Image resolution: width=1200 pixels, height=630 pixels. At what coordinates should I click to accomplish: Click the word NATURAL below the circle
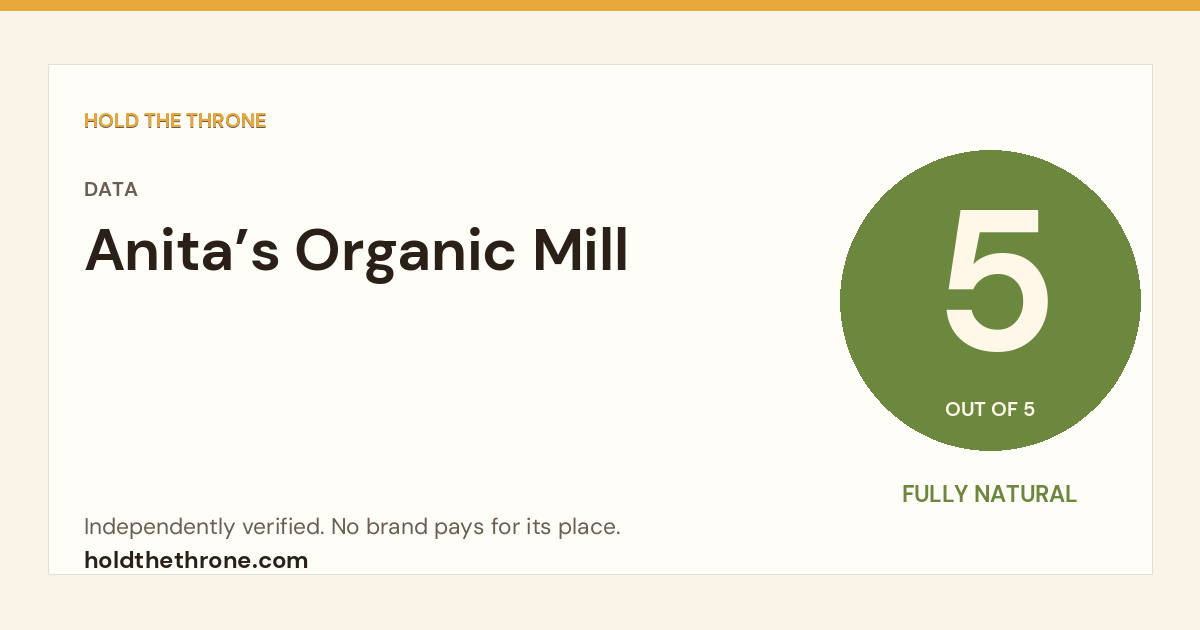[x=1030, y=494]
